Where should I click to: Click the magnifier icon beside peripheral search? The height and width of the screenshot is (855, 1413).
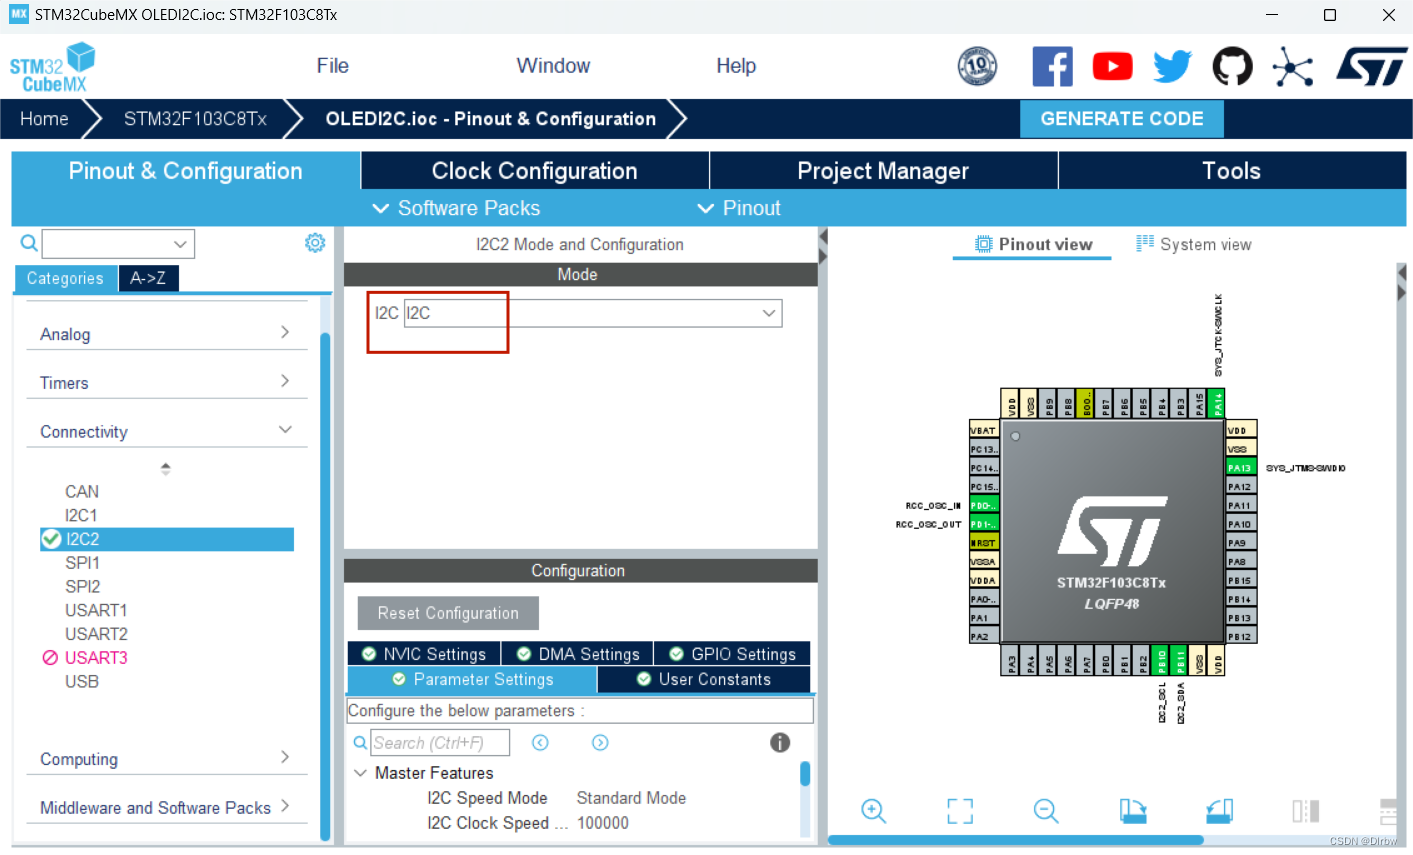[x=29, y=243]
